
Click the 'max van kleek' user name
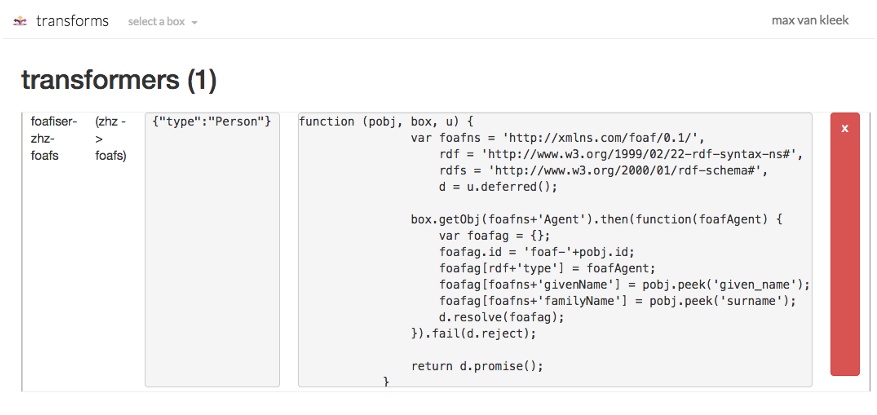810,20
